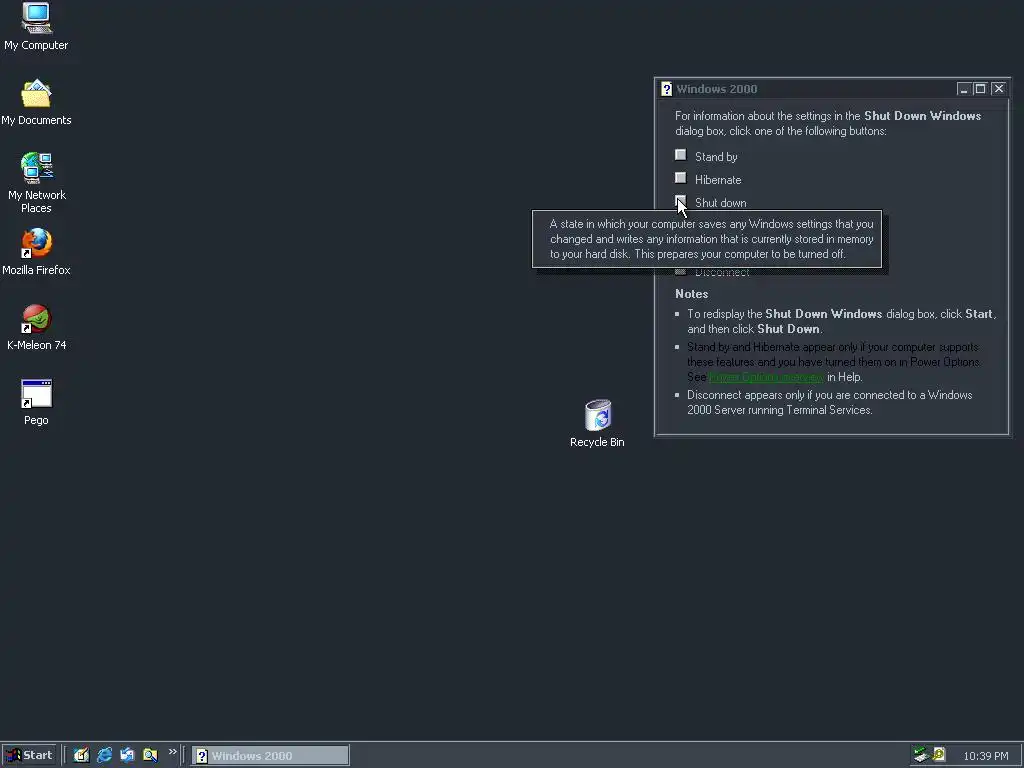The image size is (1024, 768).
Task: Click the 10:39 PM taskbar clock
Action: pos(985,756)
